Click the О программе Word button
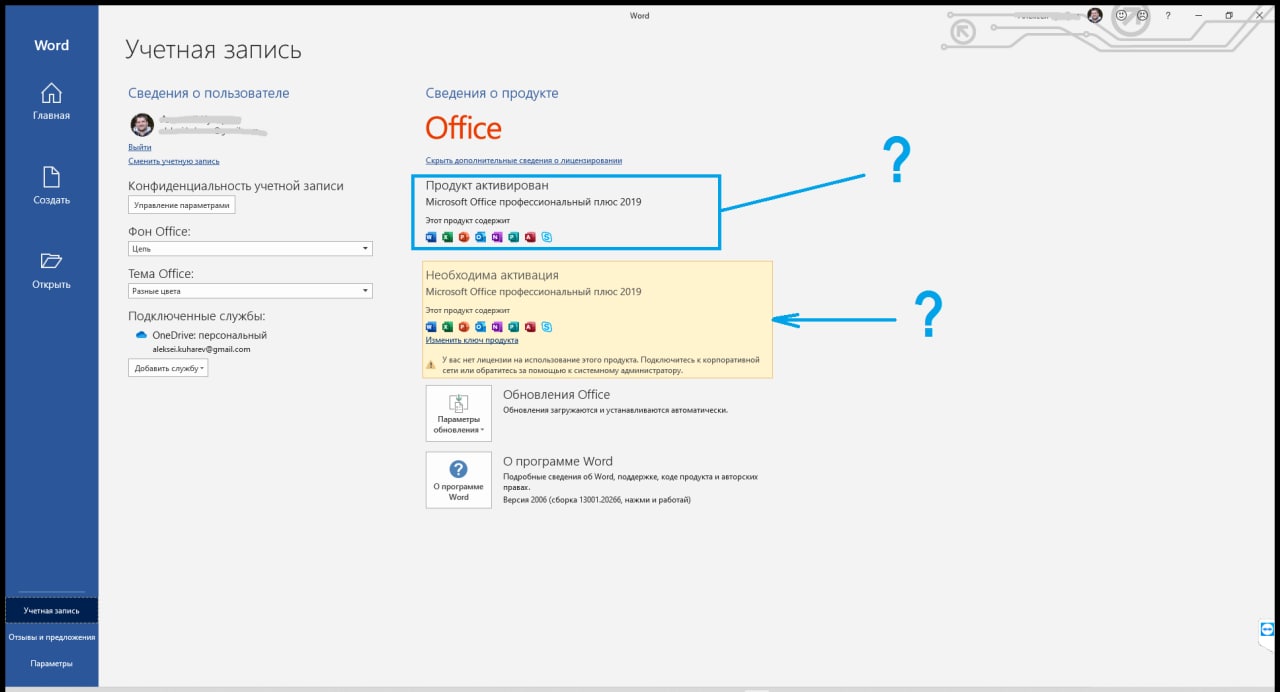This screenshot has height=692, width=1280. coord(458,480)
